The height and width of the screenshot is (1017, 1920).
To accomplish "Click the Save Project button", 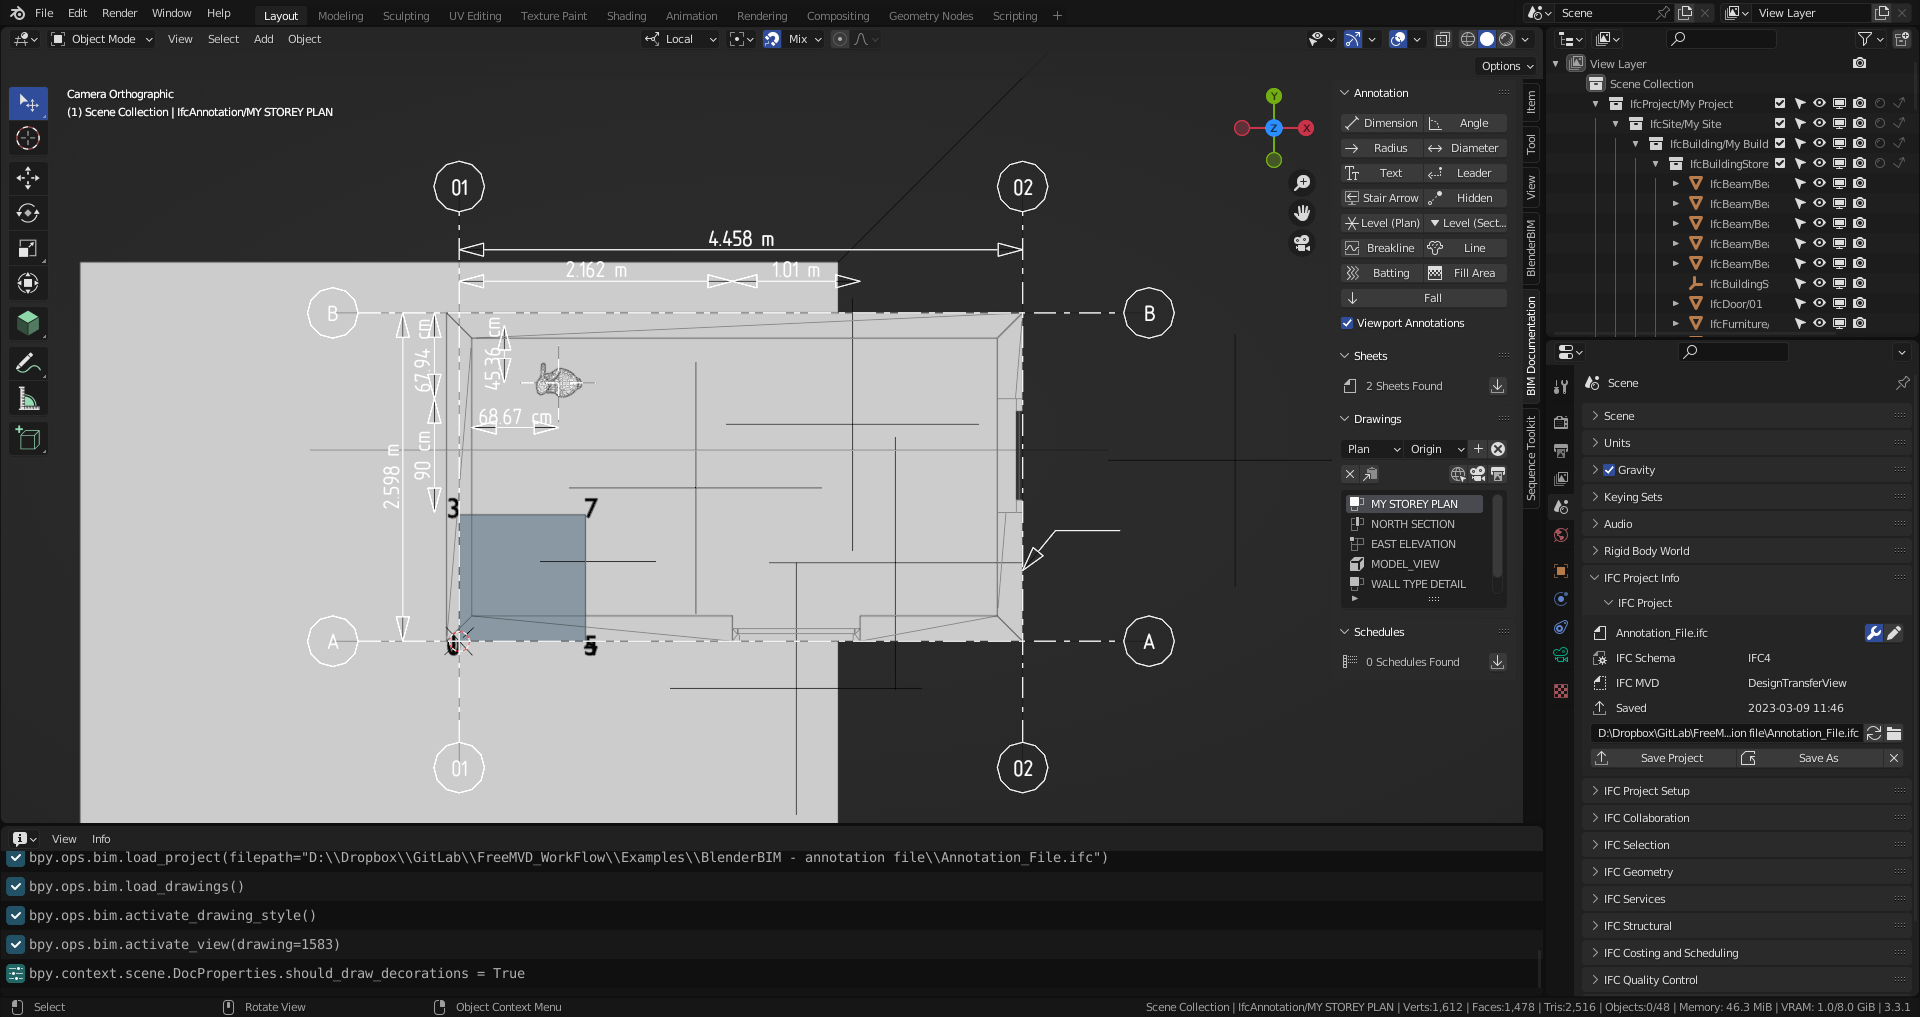I will coord(1673,758).
